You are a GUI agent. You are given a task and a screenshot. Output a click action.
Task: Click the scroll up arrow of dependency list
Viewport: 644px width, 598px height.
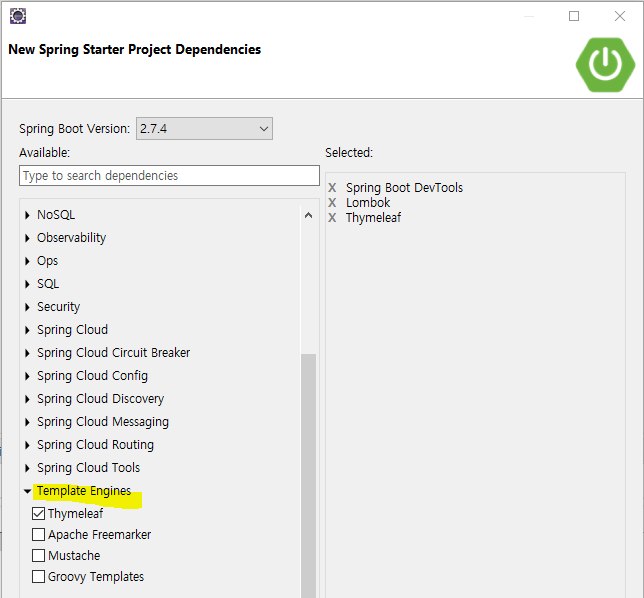tap(308, 215)
